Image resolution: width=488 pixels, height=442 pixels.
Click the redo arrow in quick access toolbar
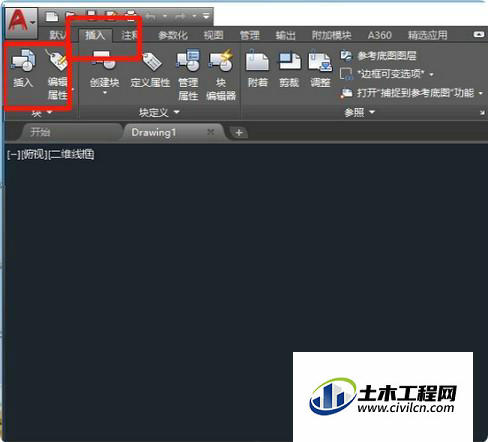[180, 16]
